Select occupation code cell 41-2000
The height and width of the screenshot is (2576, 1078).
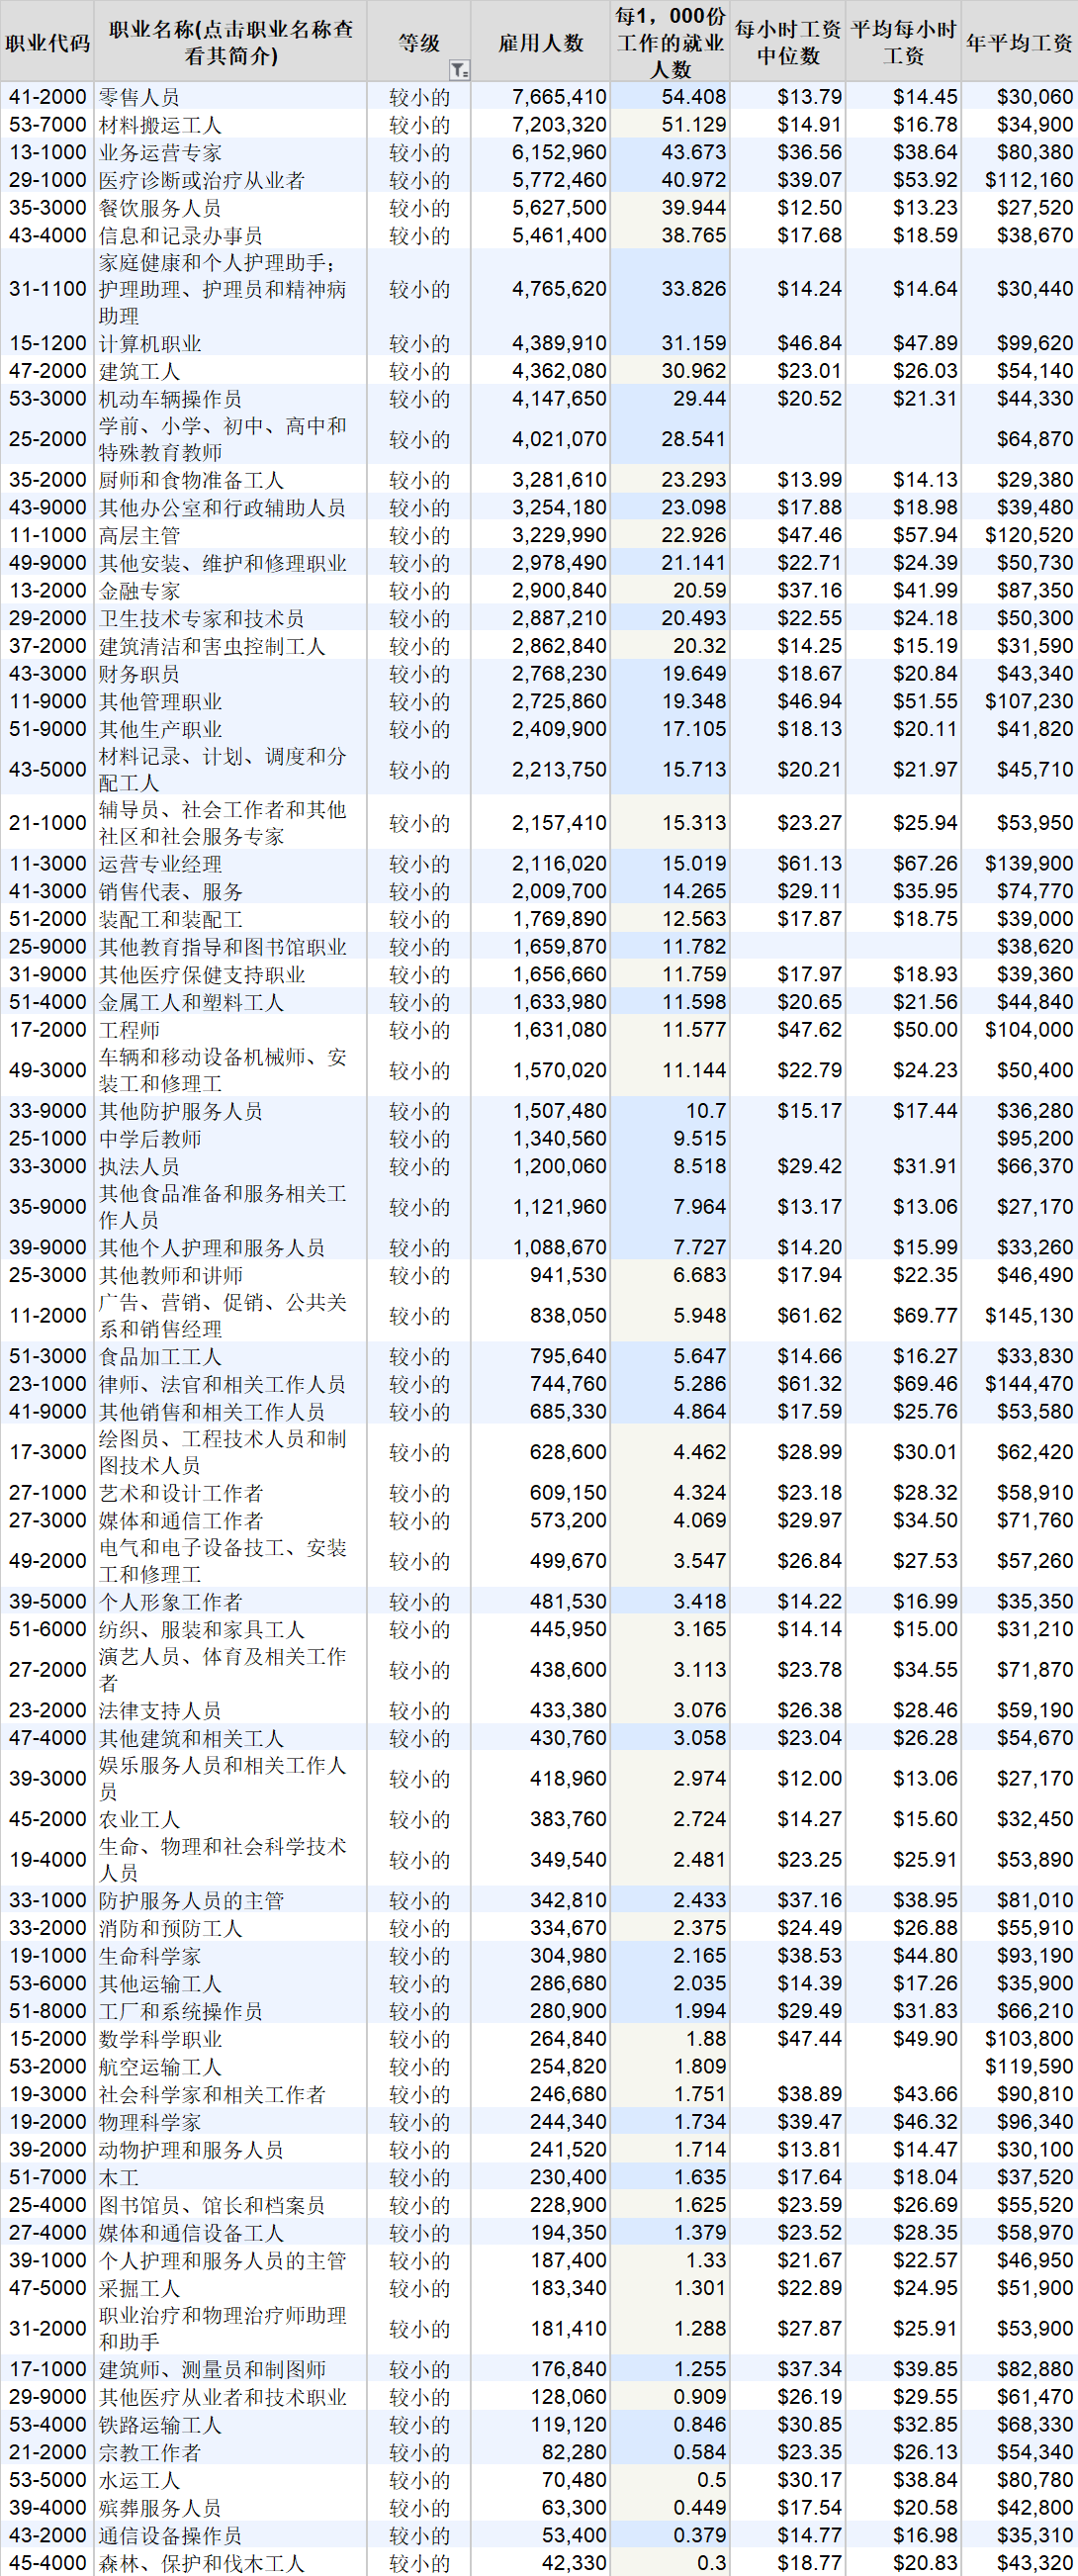[47, 97]
